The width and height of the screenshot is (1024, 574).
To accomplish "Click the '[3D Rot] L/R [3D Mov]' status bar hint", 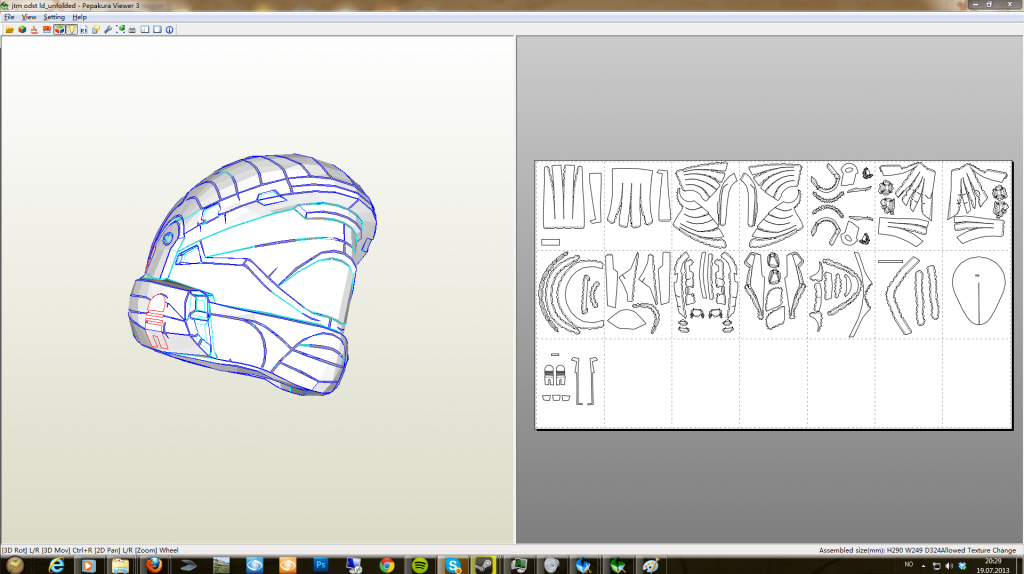I will pyautogui.click(x=36, y=550).
